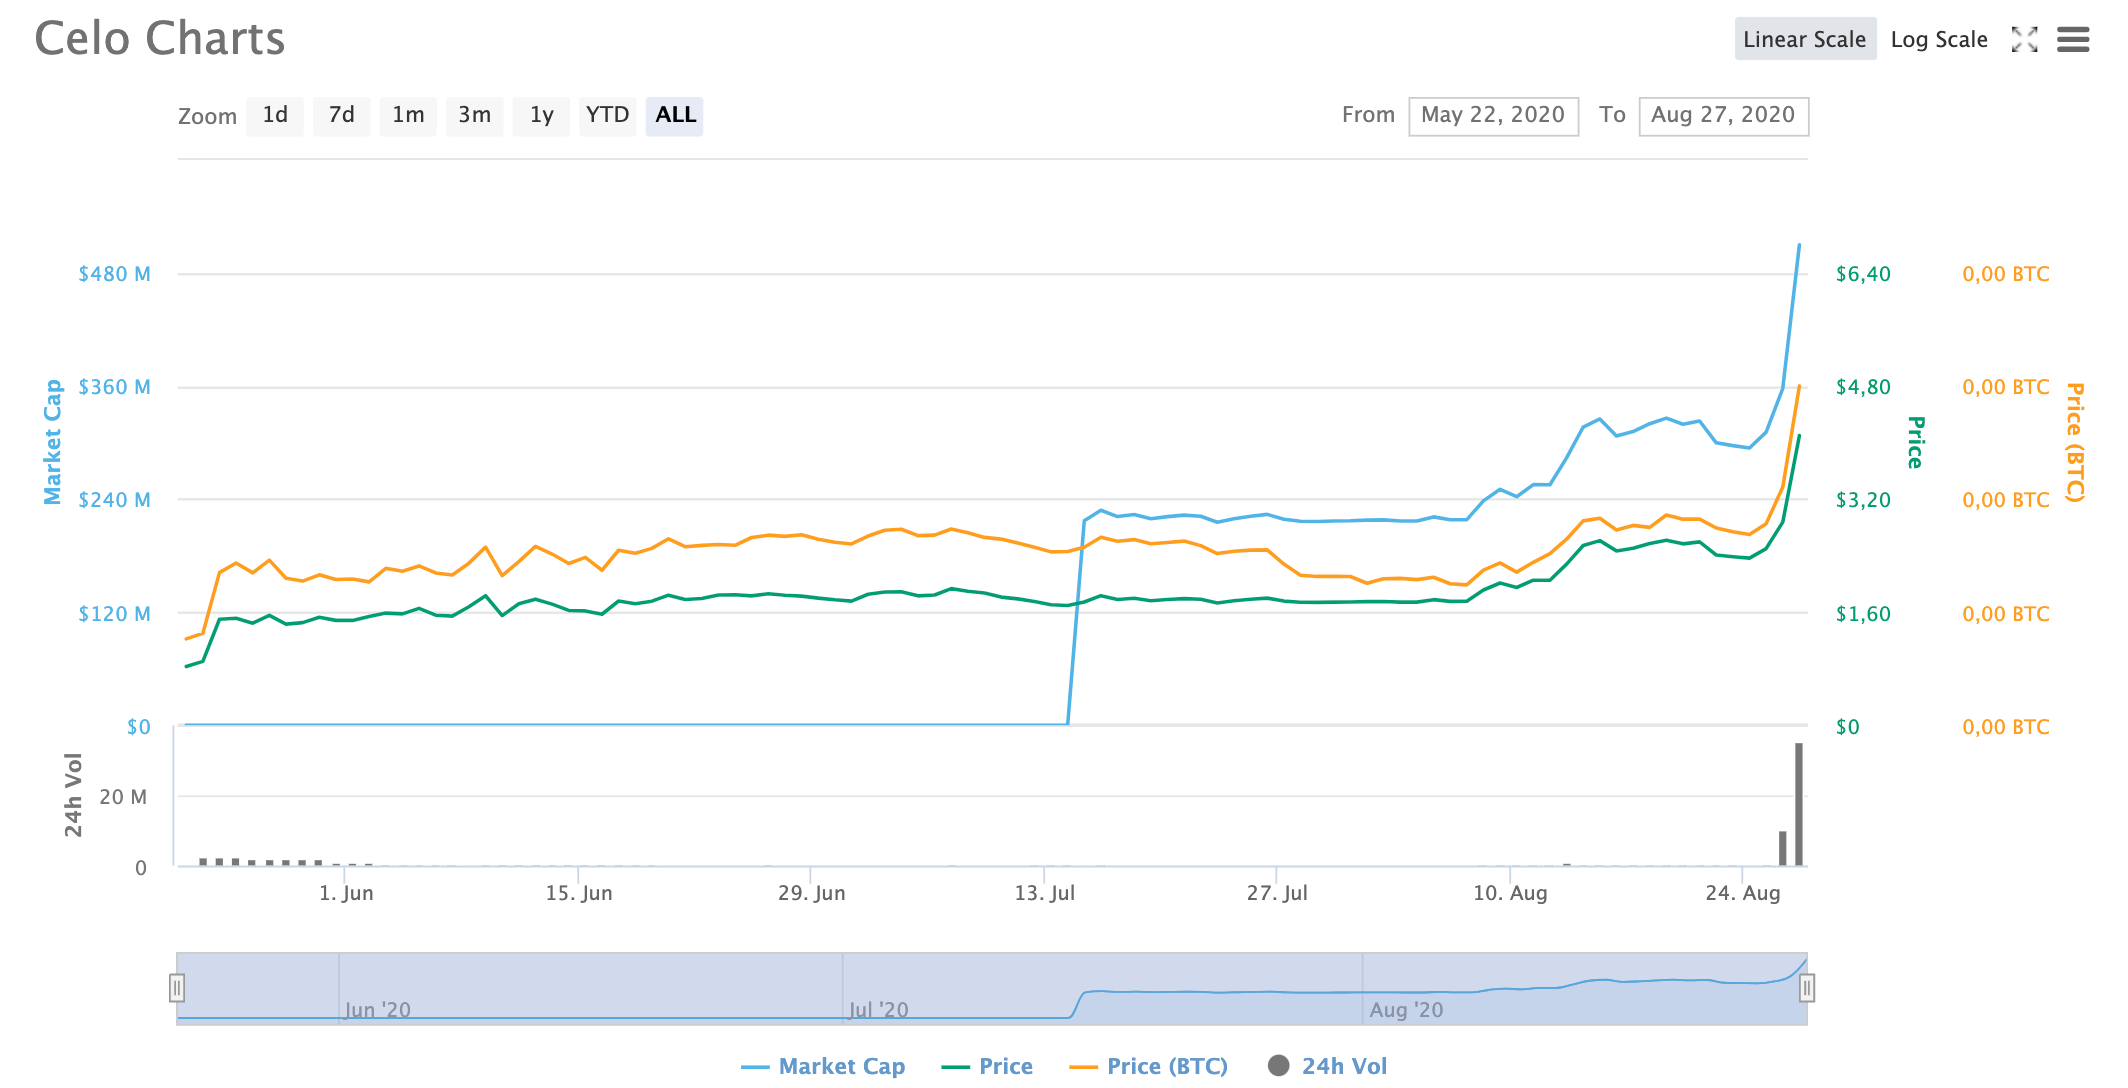
Task: Select the 1m zoom range
Action: (408, 116)
